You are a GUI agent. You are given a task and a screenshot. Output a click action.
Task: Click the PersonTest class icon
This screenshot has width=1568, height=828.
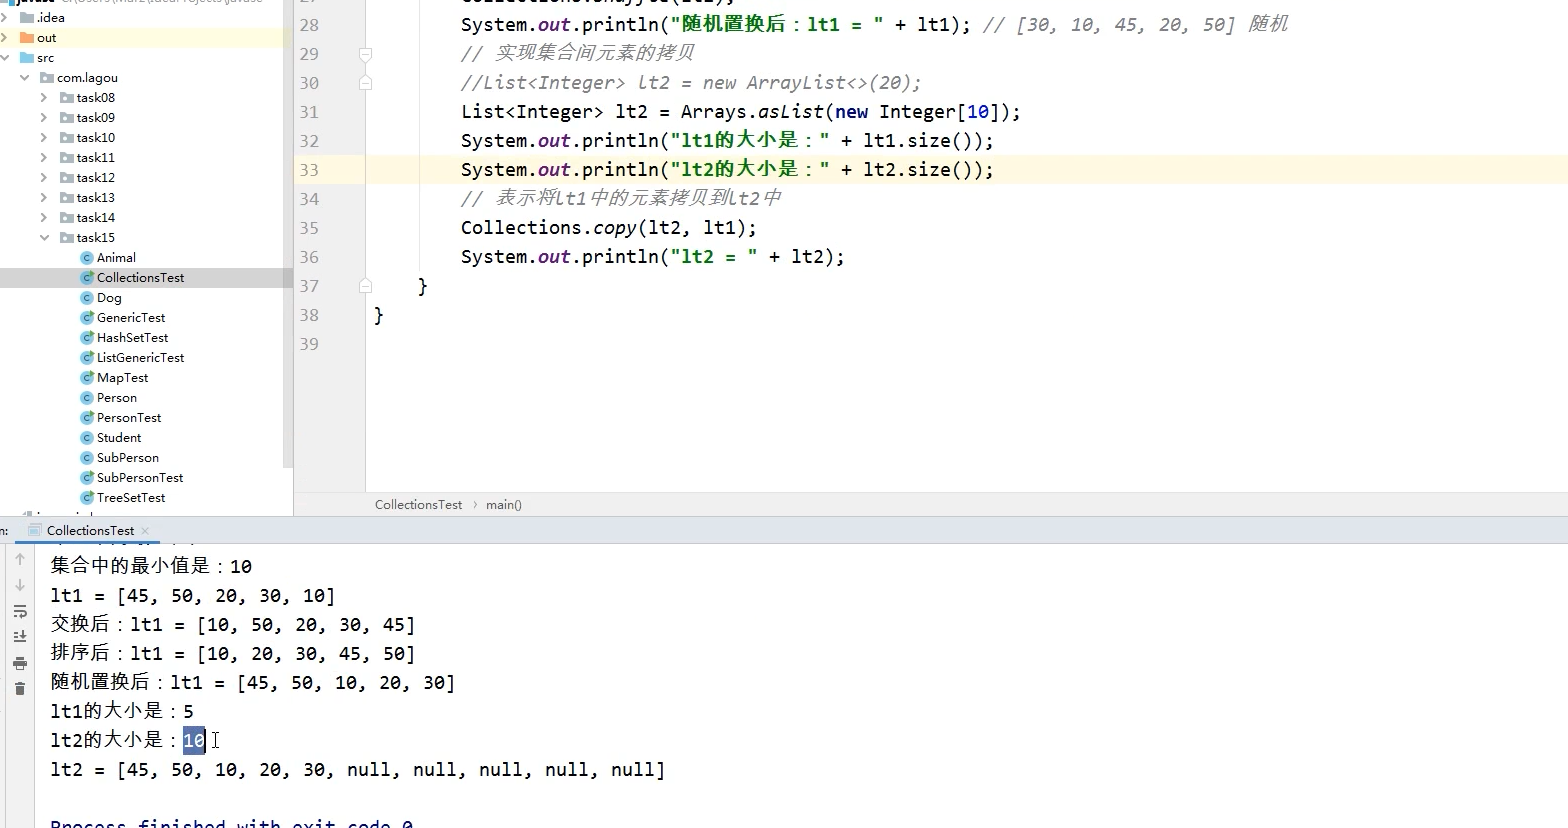point(87,418)
